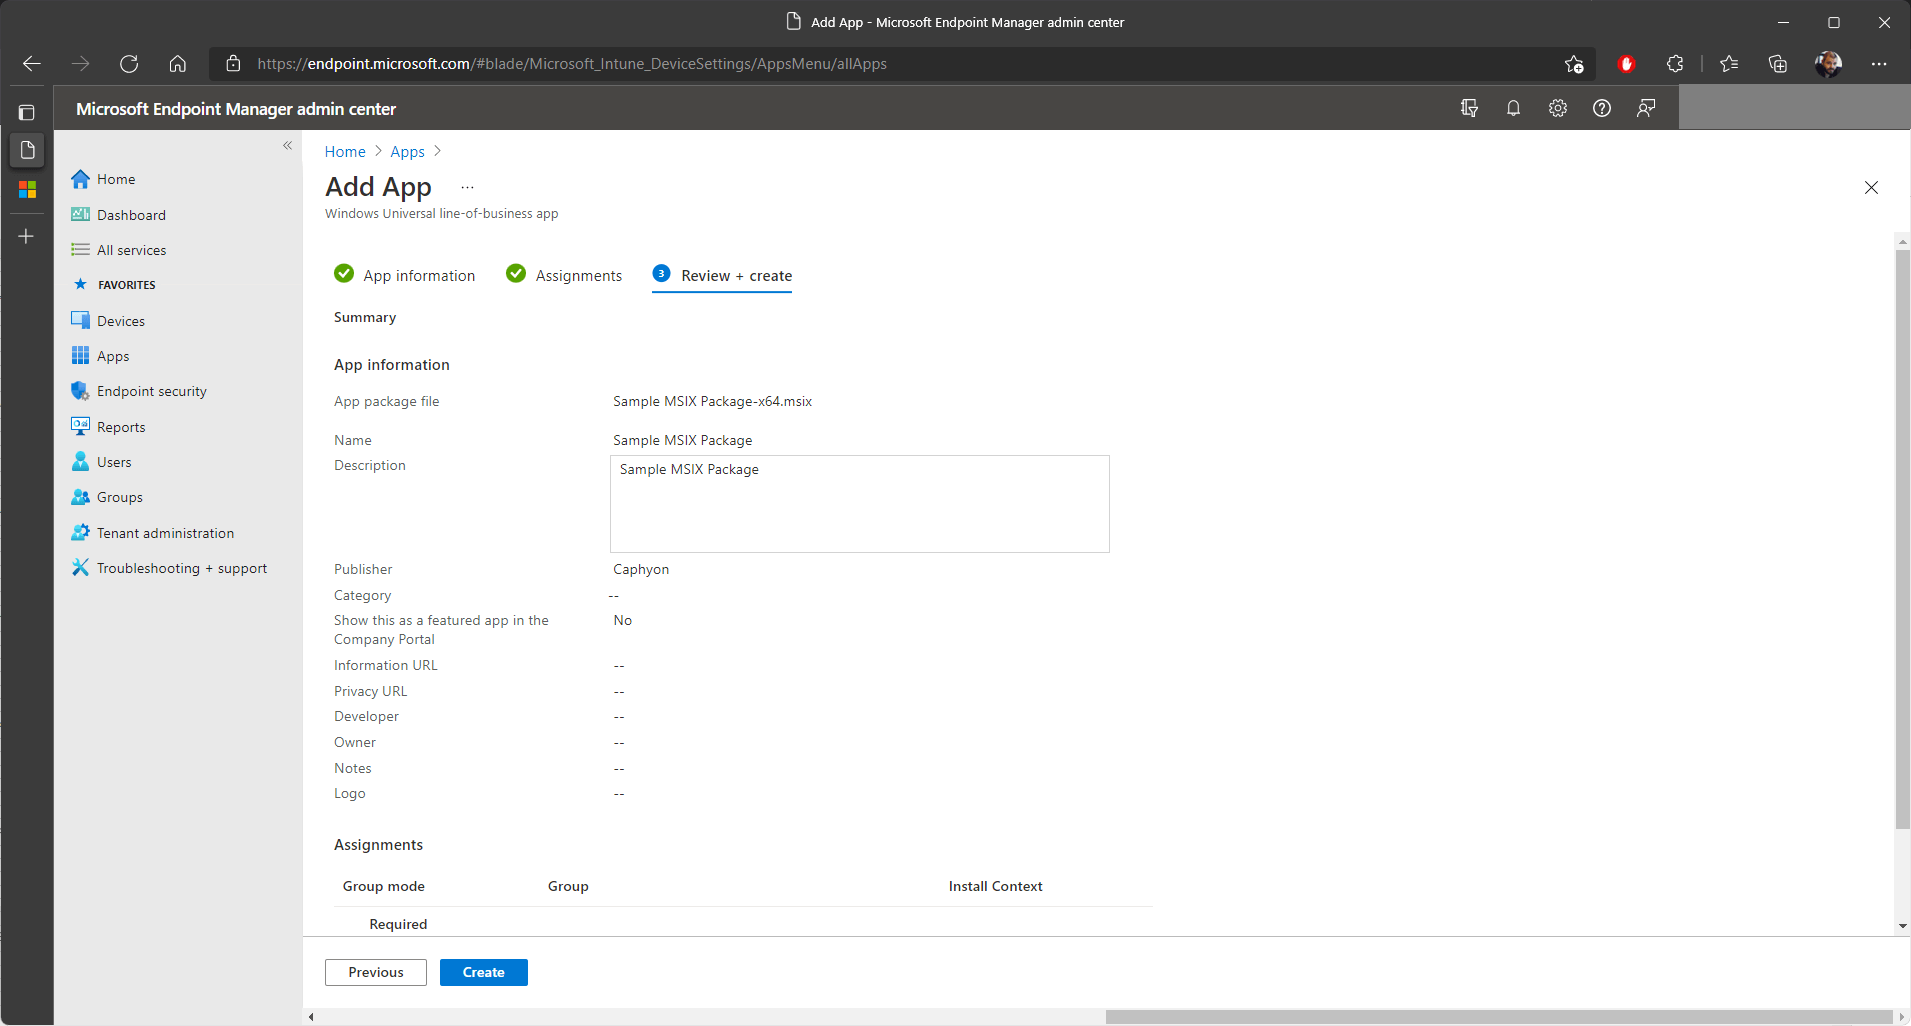Open portal settings gear icon
Screen dimensions: 1911x1026
click(1558, 108)
